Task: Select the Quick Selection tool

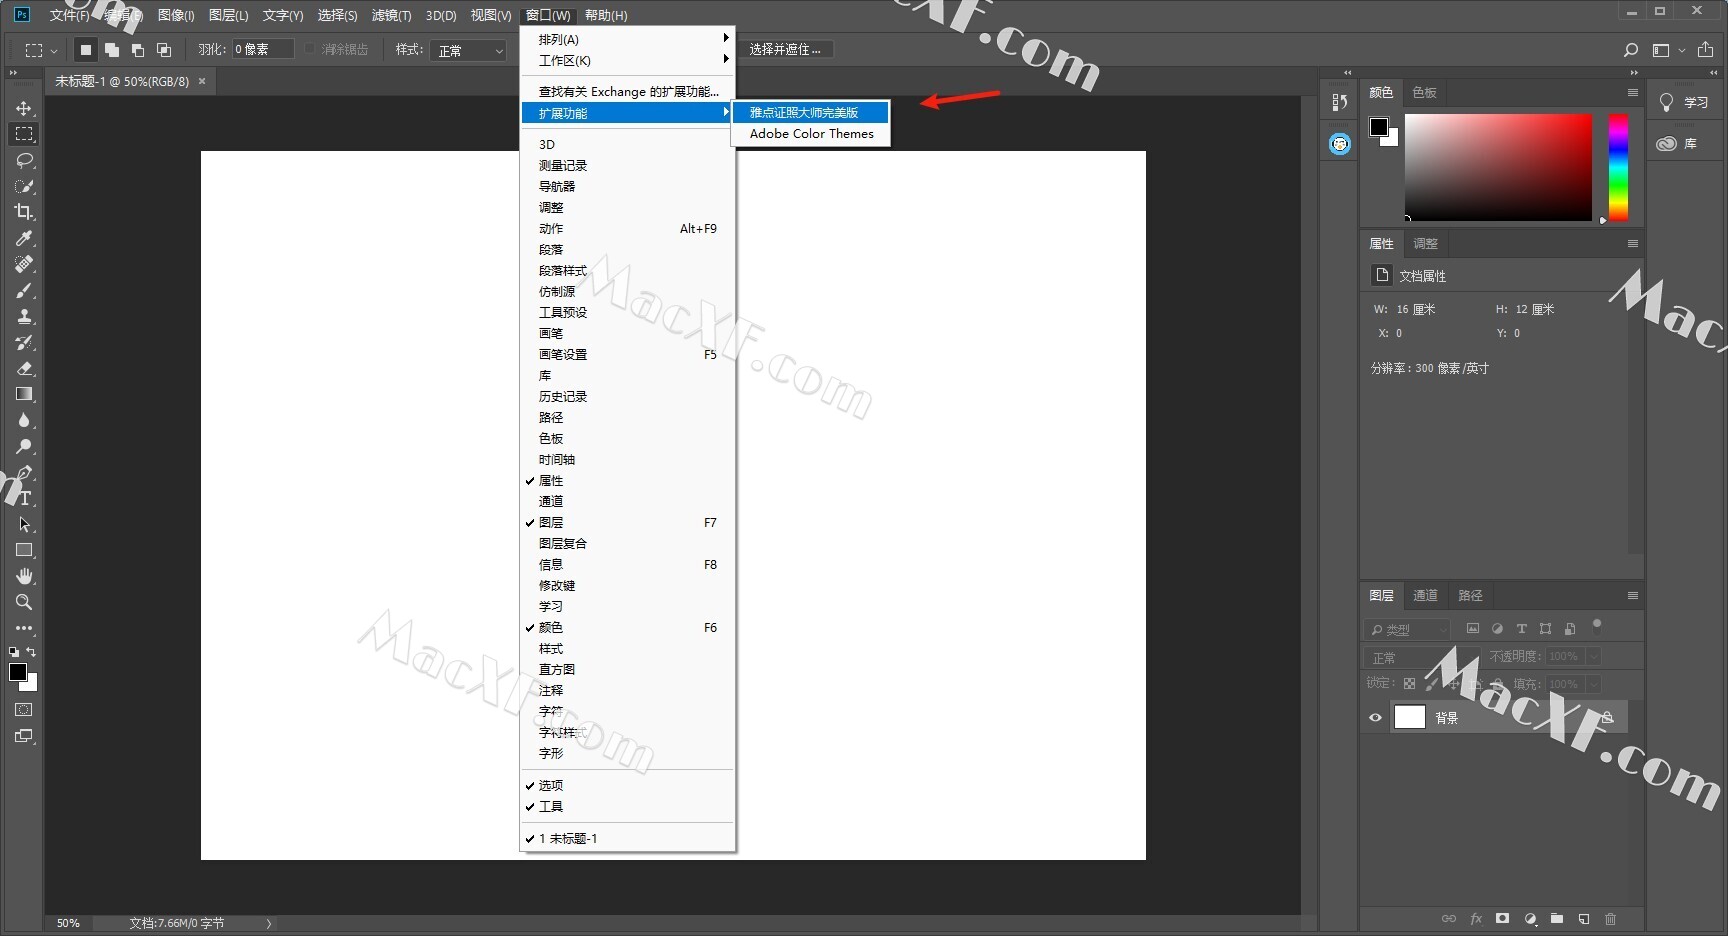Action: click(x=24, y=186)
